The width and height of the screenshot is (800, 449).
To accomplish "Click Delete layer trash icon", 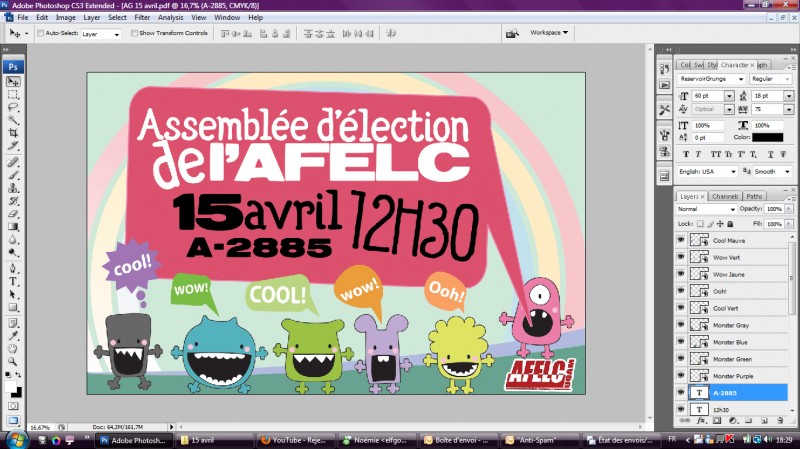I will click(x=780, y=421).
